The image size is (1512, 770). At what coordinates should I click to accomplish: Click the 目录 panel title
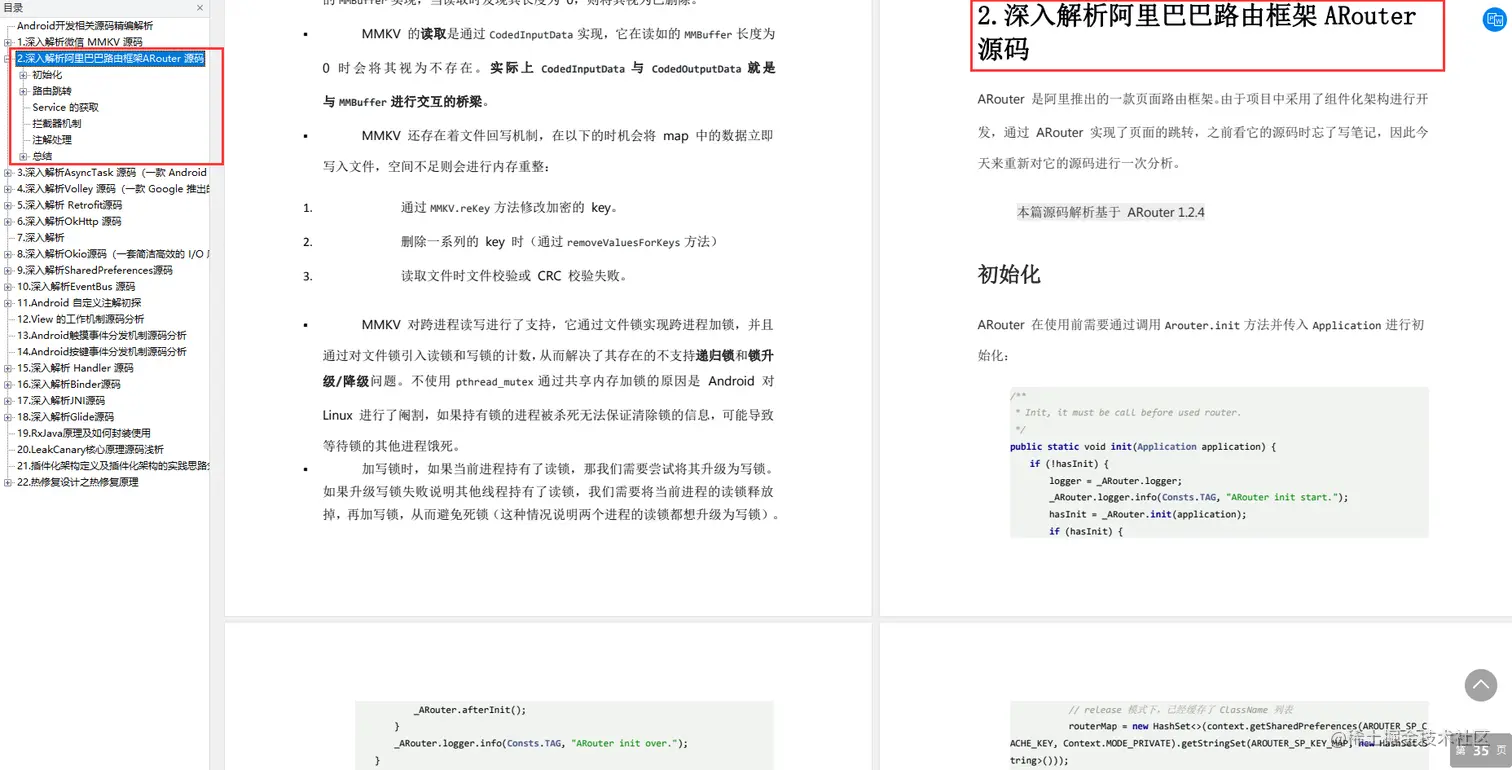point(13,8)
